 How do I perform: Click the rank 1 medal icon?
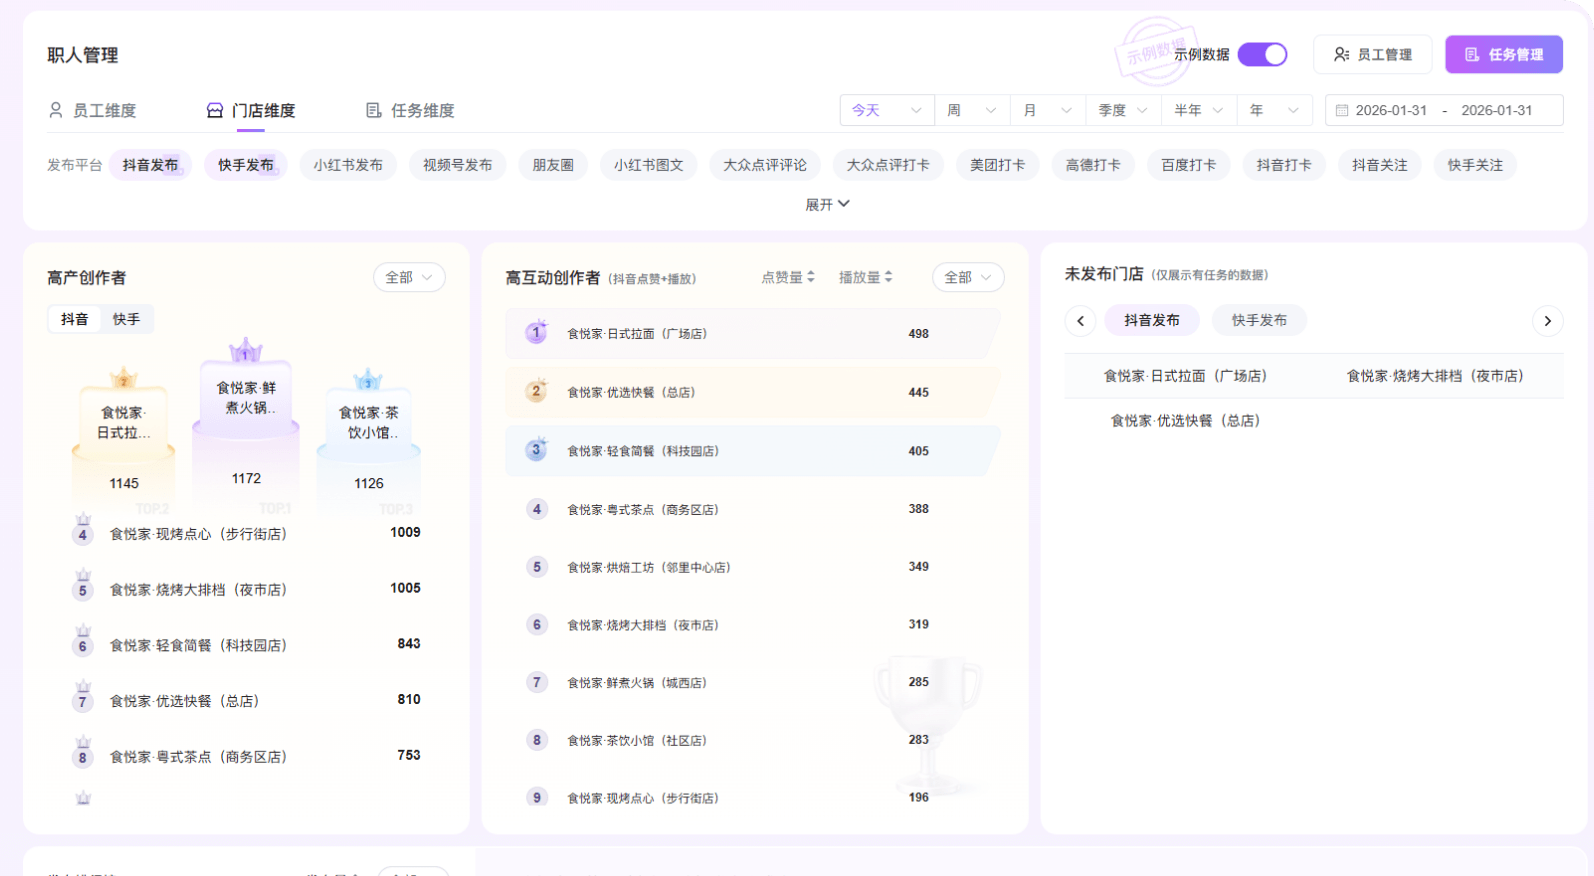(x=536, y=333)
